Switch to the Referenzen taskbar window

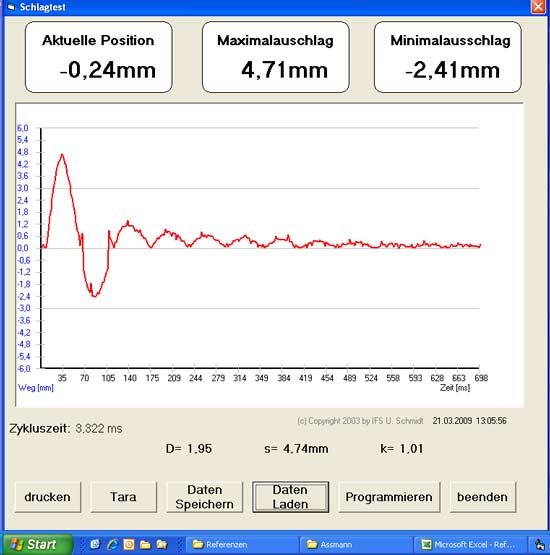click(x=242, y=544)
